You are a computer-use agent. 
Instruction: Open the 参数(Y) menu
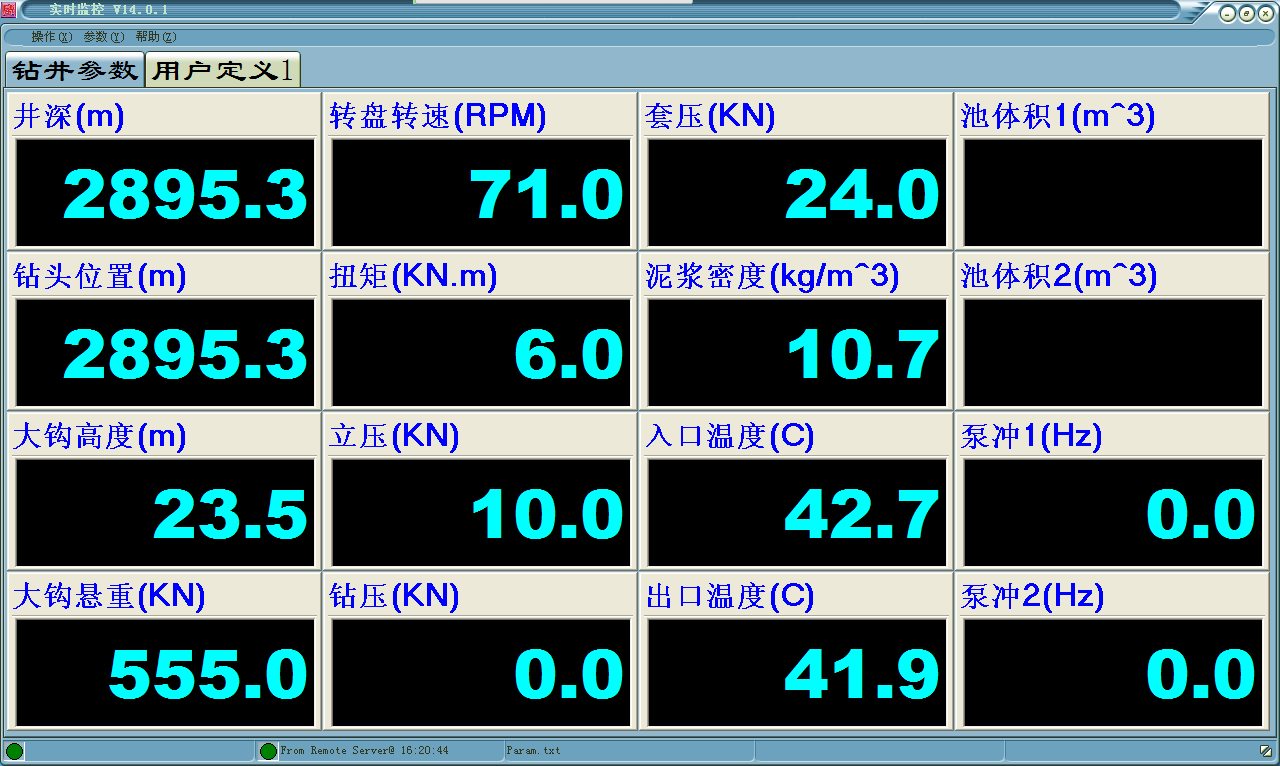tap(103, 37)
